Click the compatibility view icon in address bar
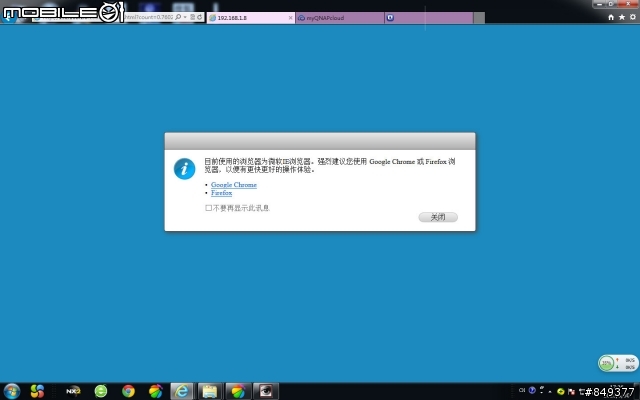640x400 pixels. pyautogui.click(x=193, y=17)
